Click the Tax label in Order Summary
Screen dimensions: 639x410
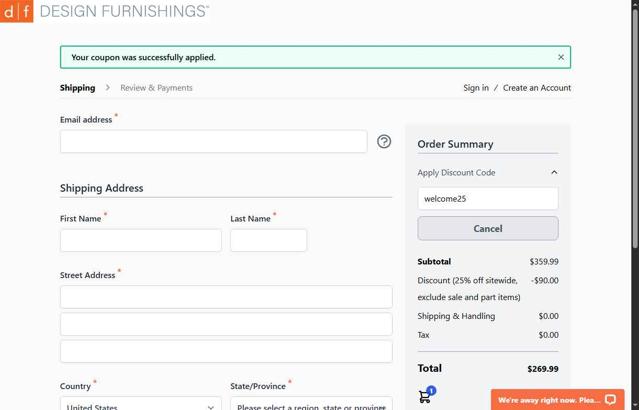click(423, 335)
